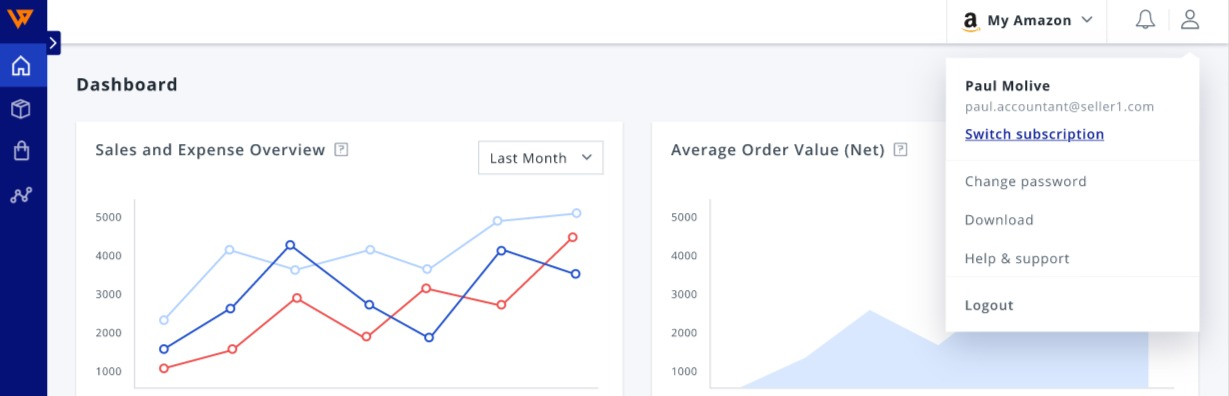Click the highest dark blue data point
Viewport: 1229px width, 396px height.
click(x=290, y=244)
